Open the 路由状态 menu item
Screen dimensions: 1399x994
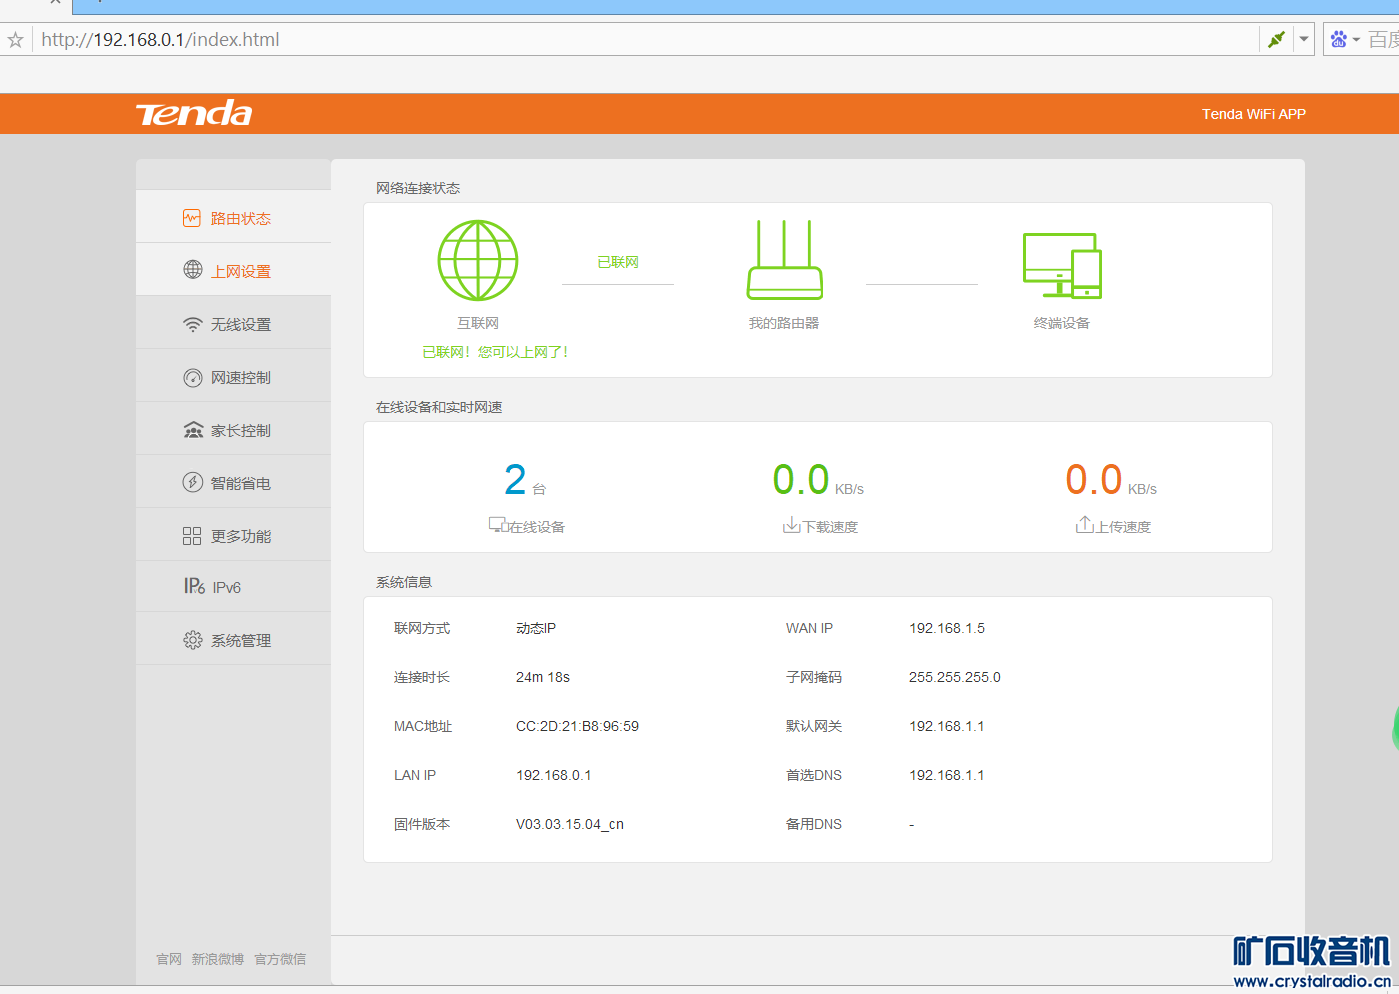233,218
